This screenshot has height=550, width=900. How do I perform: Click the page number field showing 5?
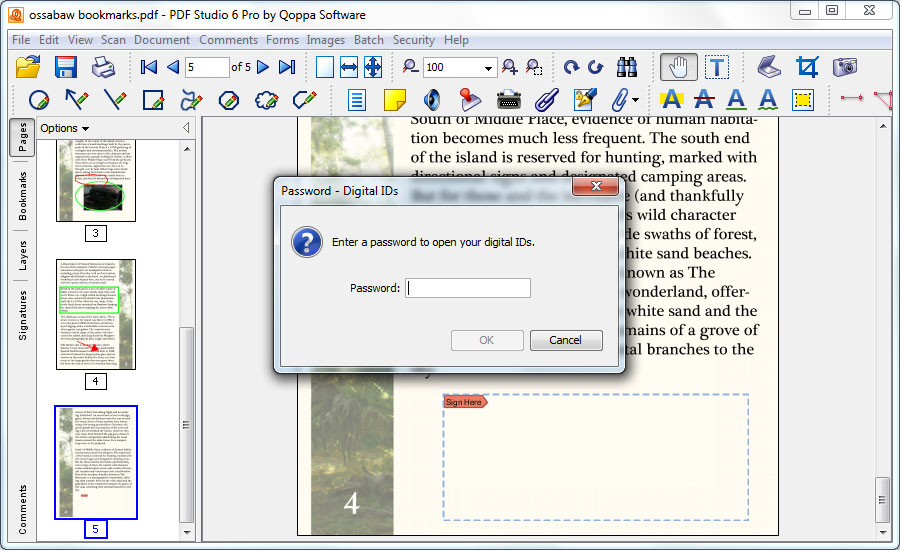point(206,67)
